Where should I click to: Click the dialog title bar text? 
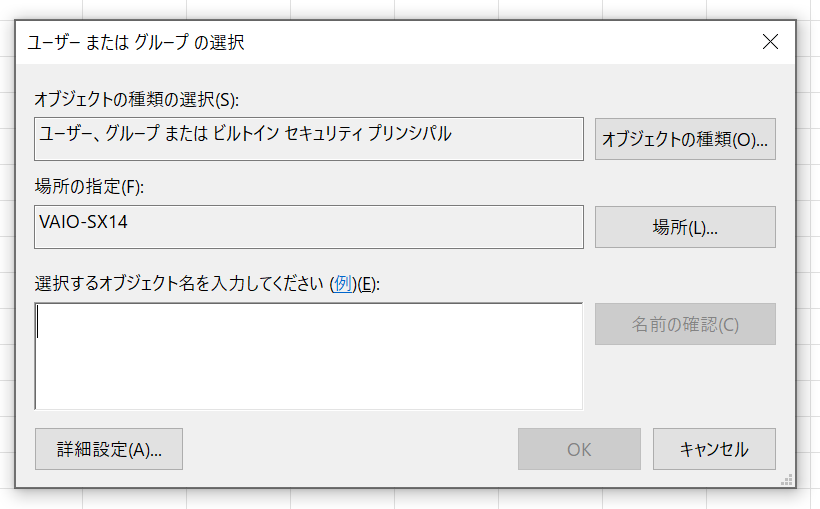pyautogui.click(x=136, y=42)
